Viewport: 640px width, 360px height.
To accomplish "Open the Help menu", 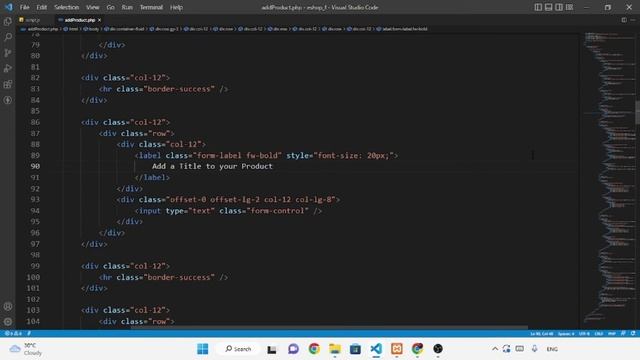I will 176,7.
